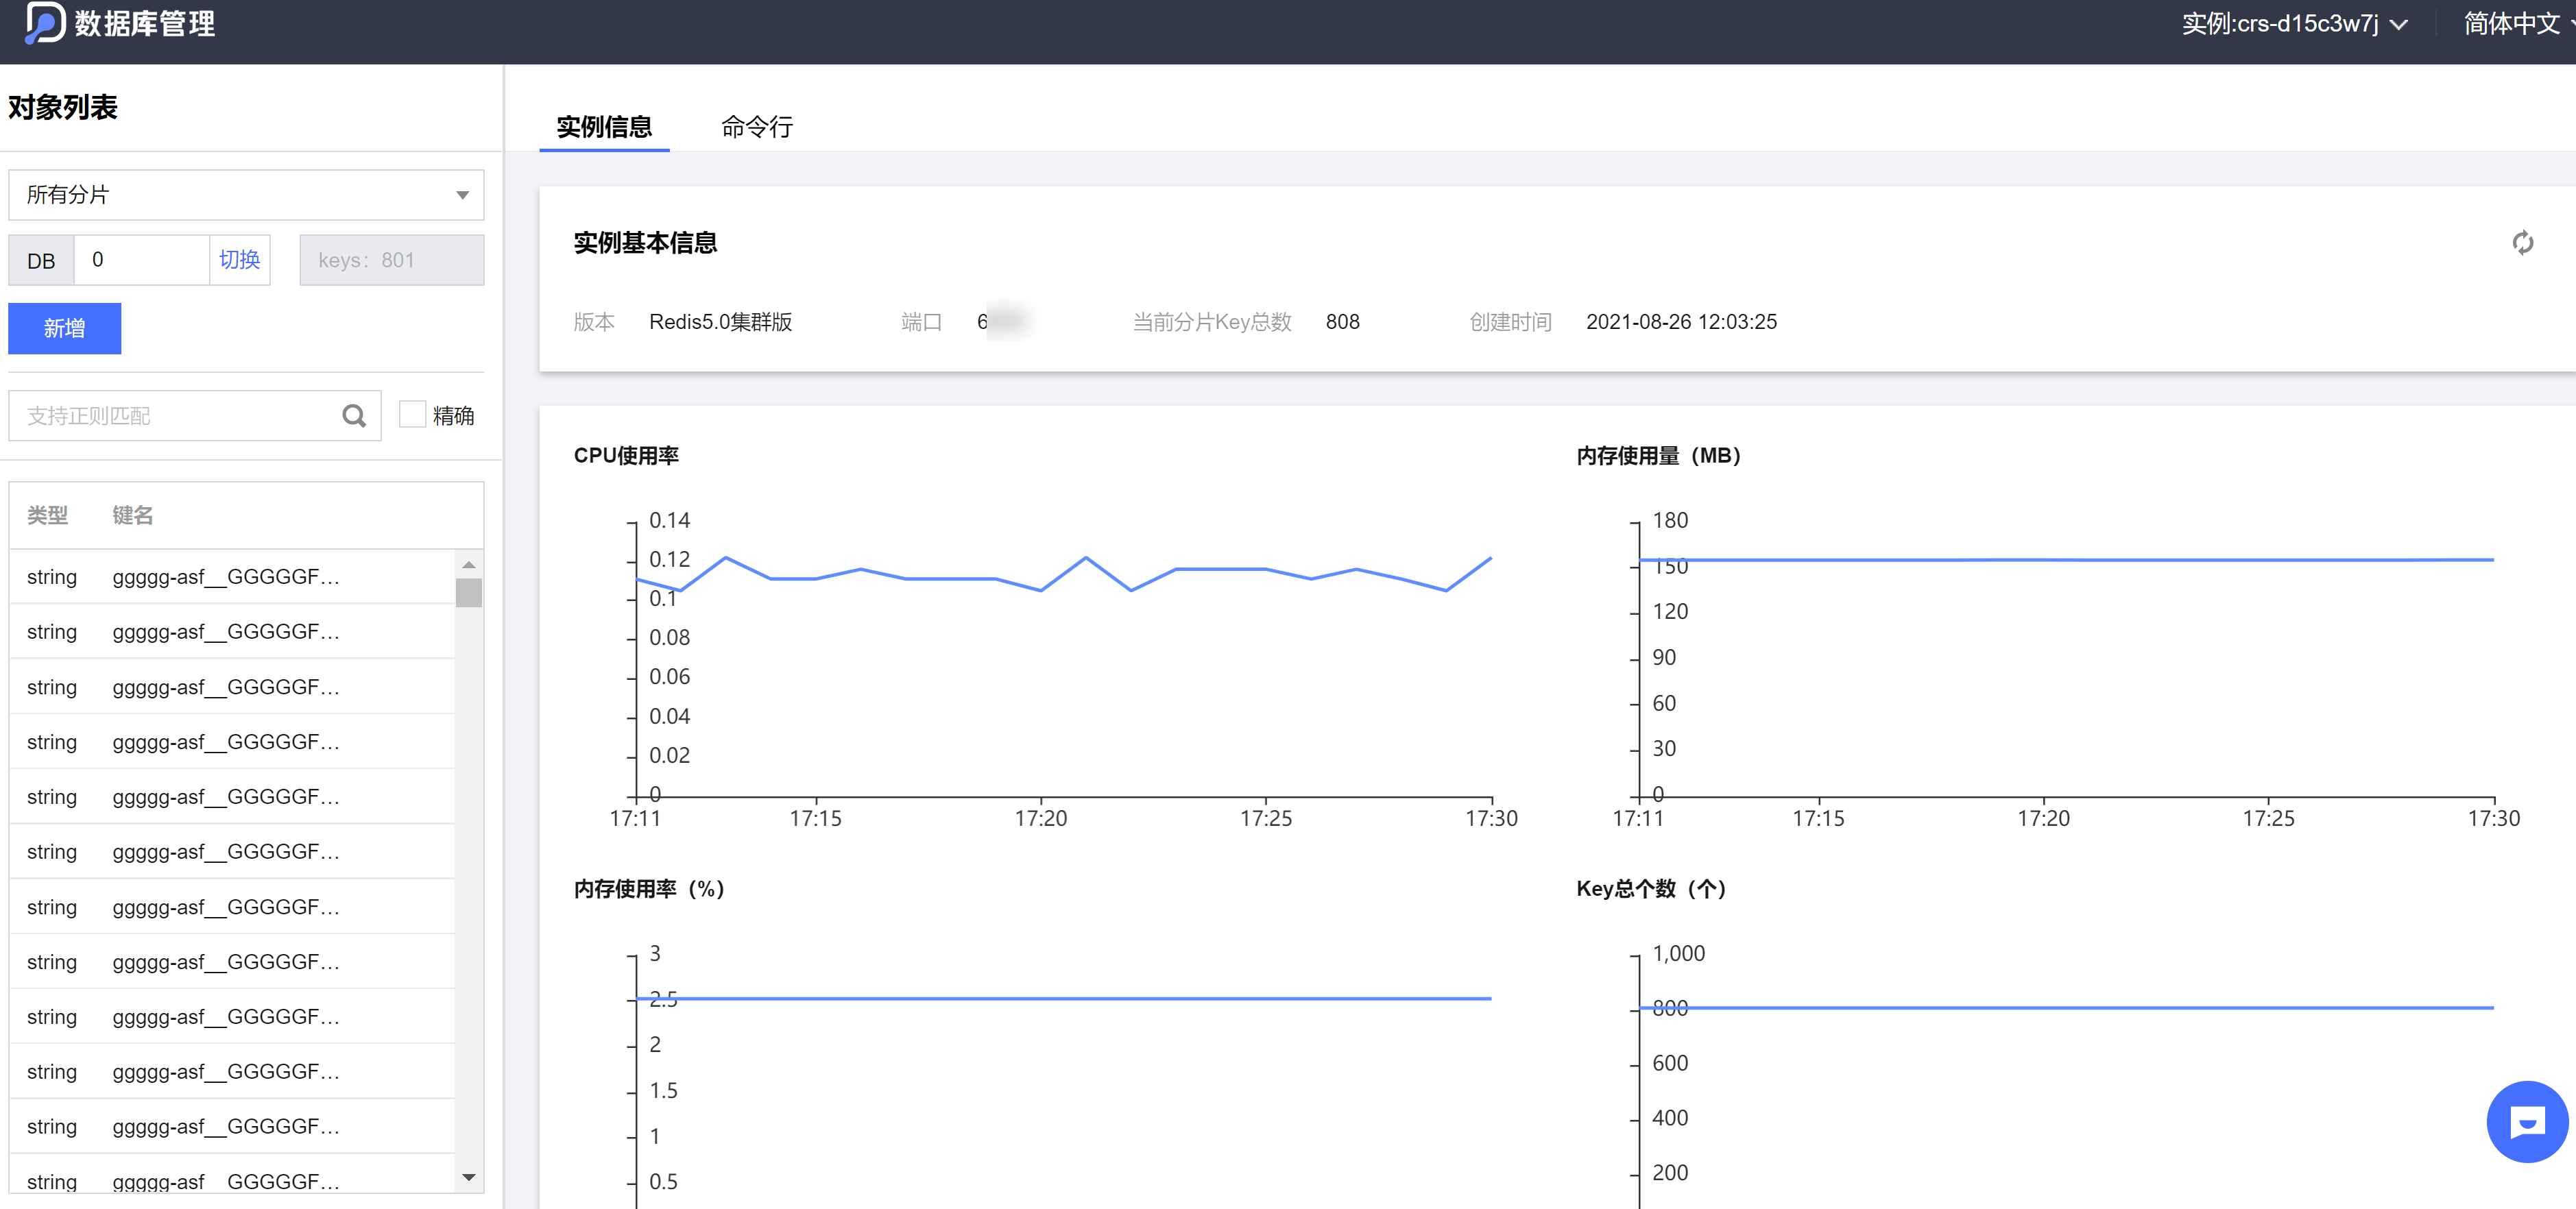Click the database management logo icon

[44, 23]
